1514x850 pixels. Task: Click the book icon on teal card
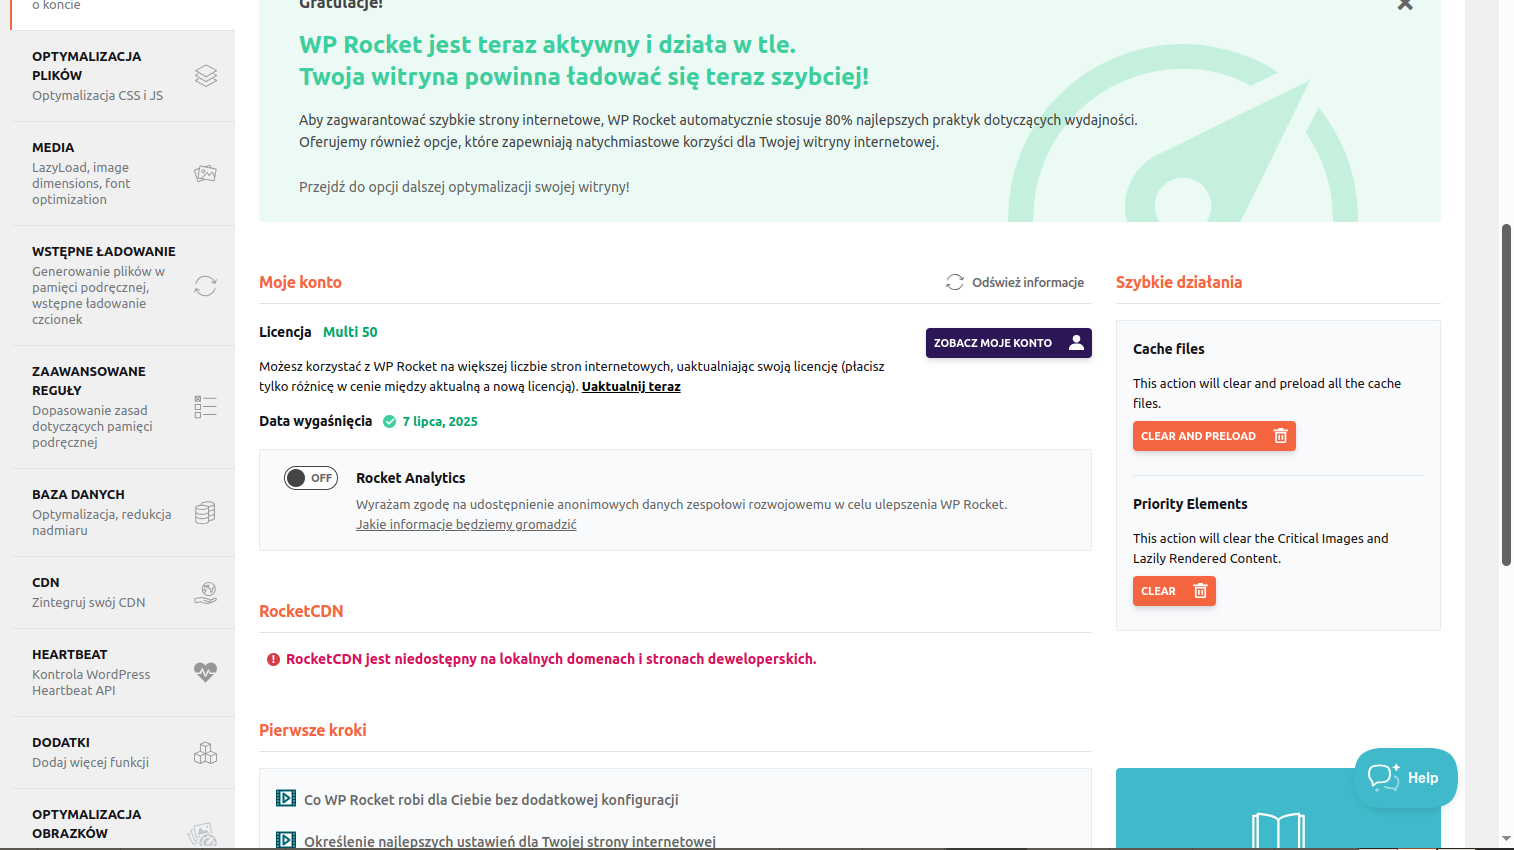pos(1278,831)
